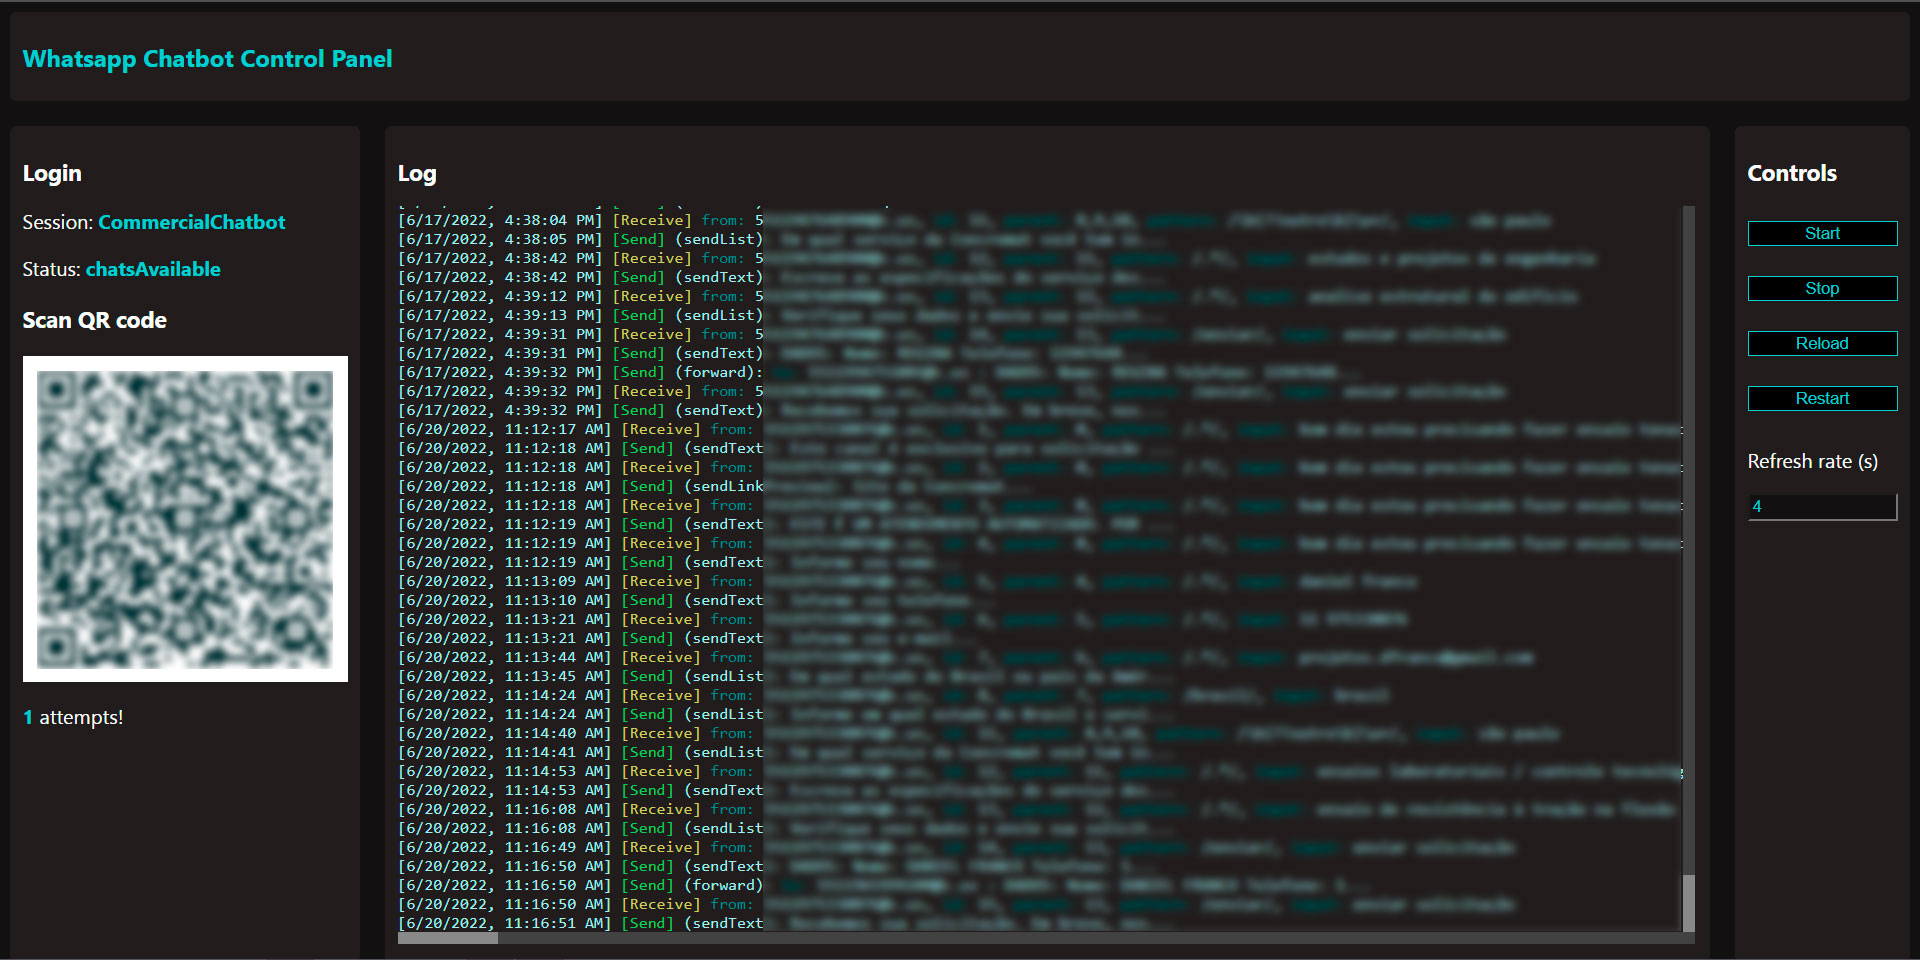Select the 4:39:32 PM forward log line
The width and height of the screenshot is (1920, 960).
click(580, 372)
